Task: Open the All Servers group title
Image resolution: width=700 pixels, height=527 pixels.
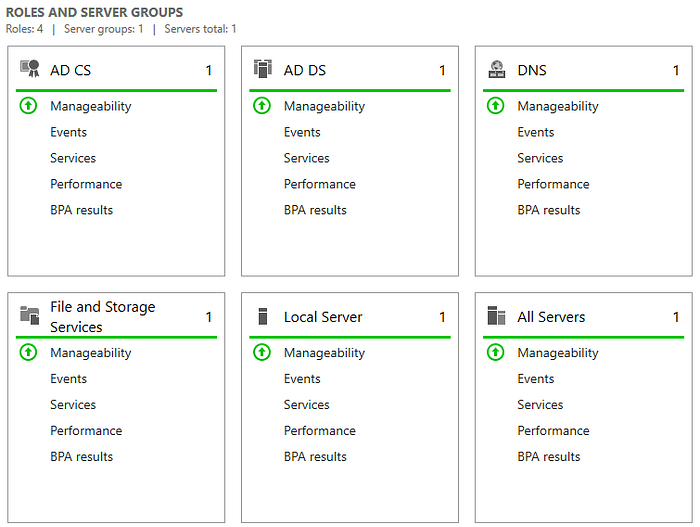Action: coord(551,317)
